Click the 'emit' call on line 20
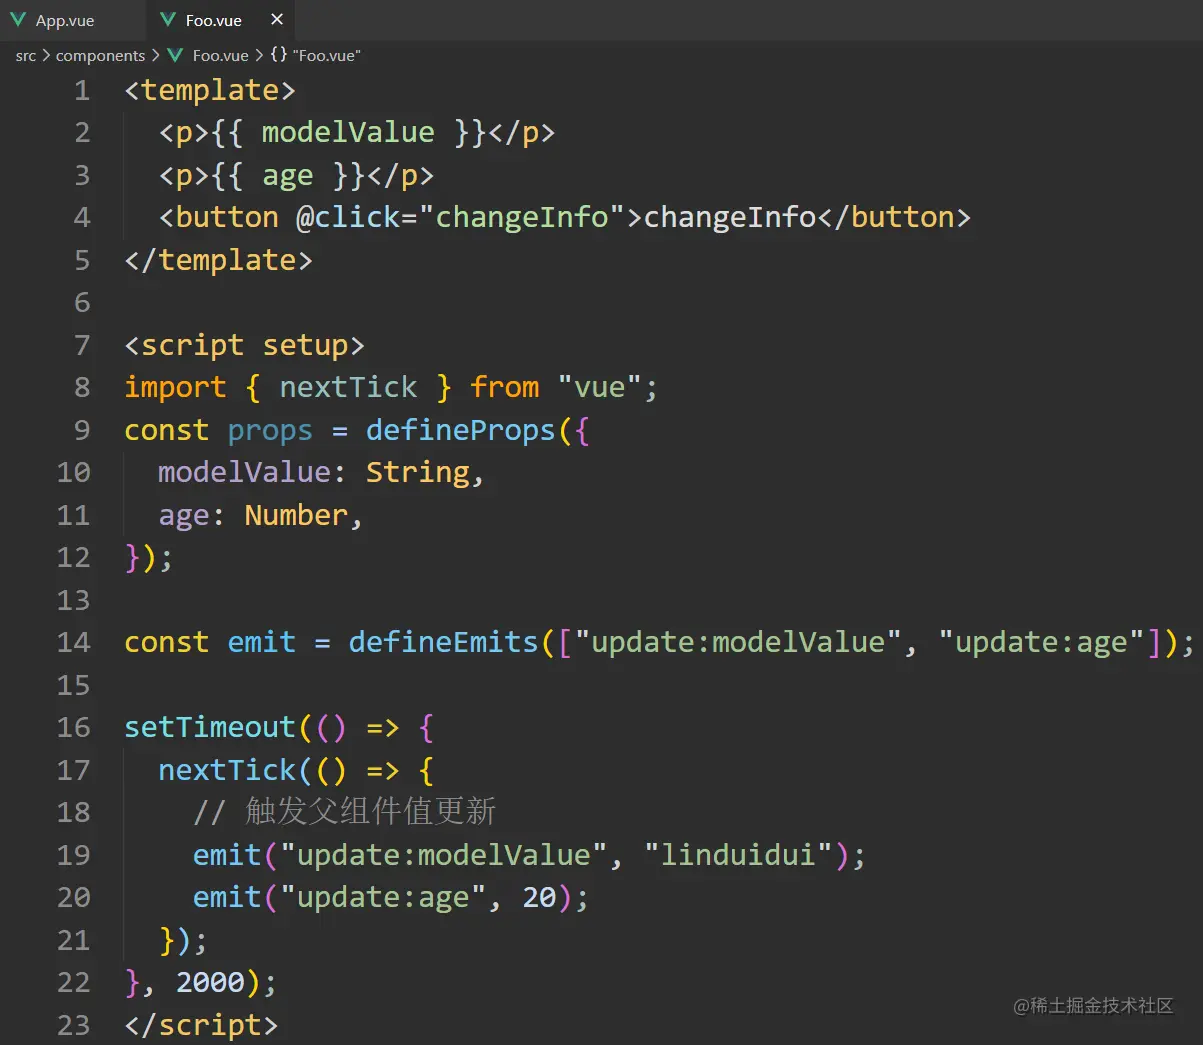The width and height of the screenshot is (1203, 1045). [x=227, y=898]
